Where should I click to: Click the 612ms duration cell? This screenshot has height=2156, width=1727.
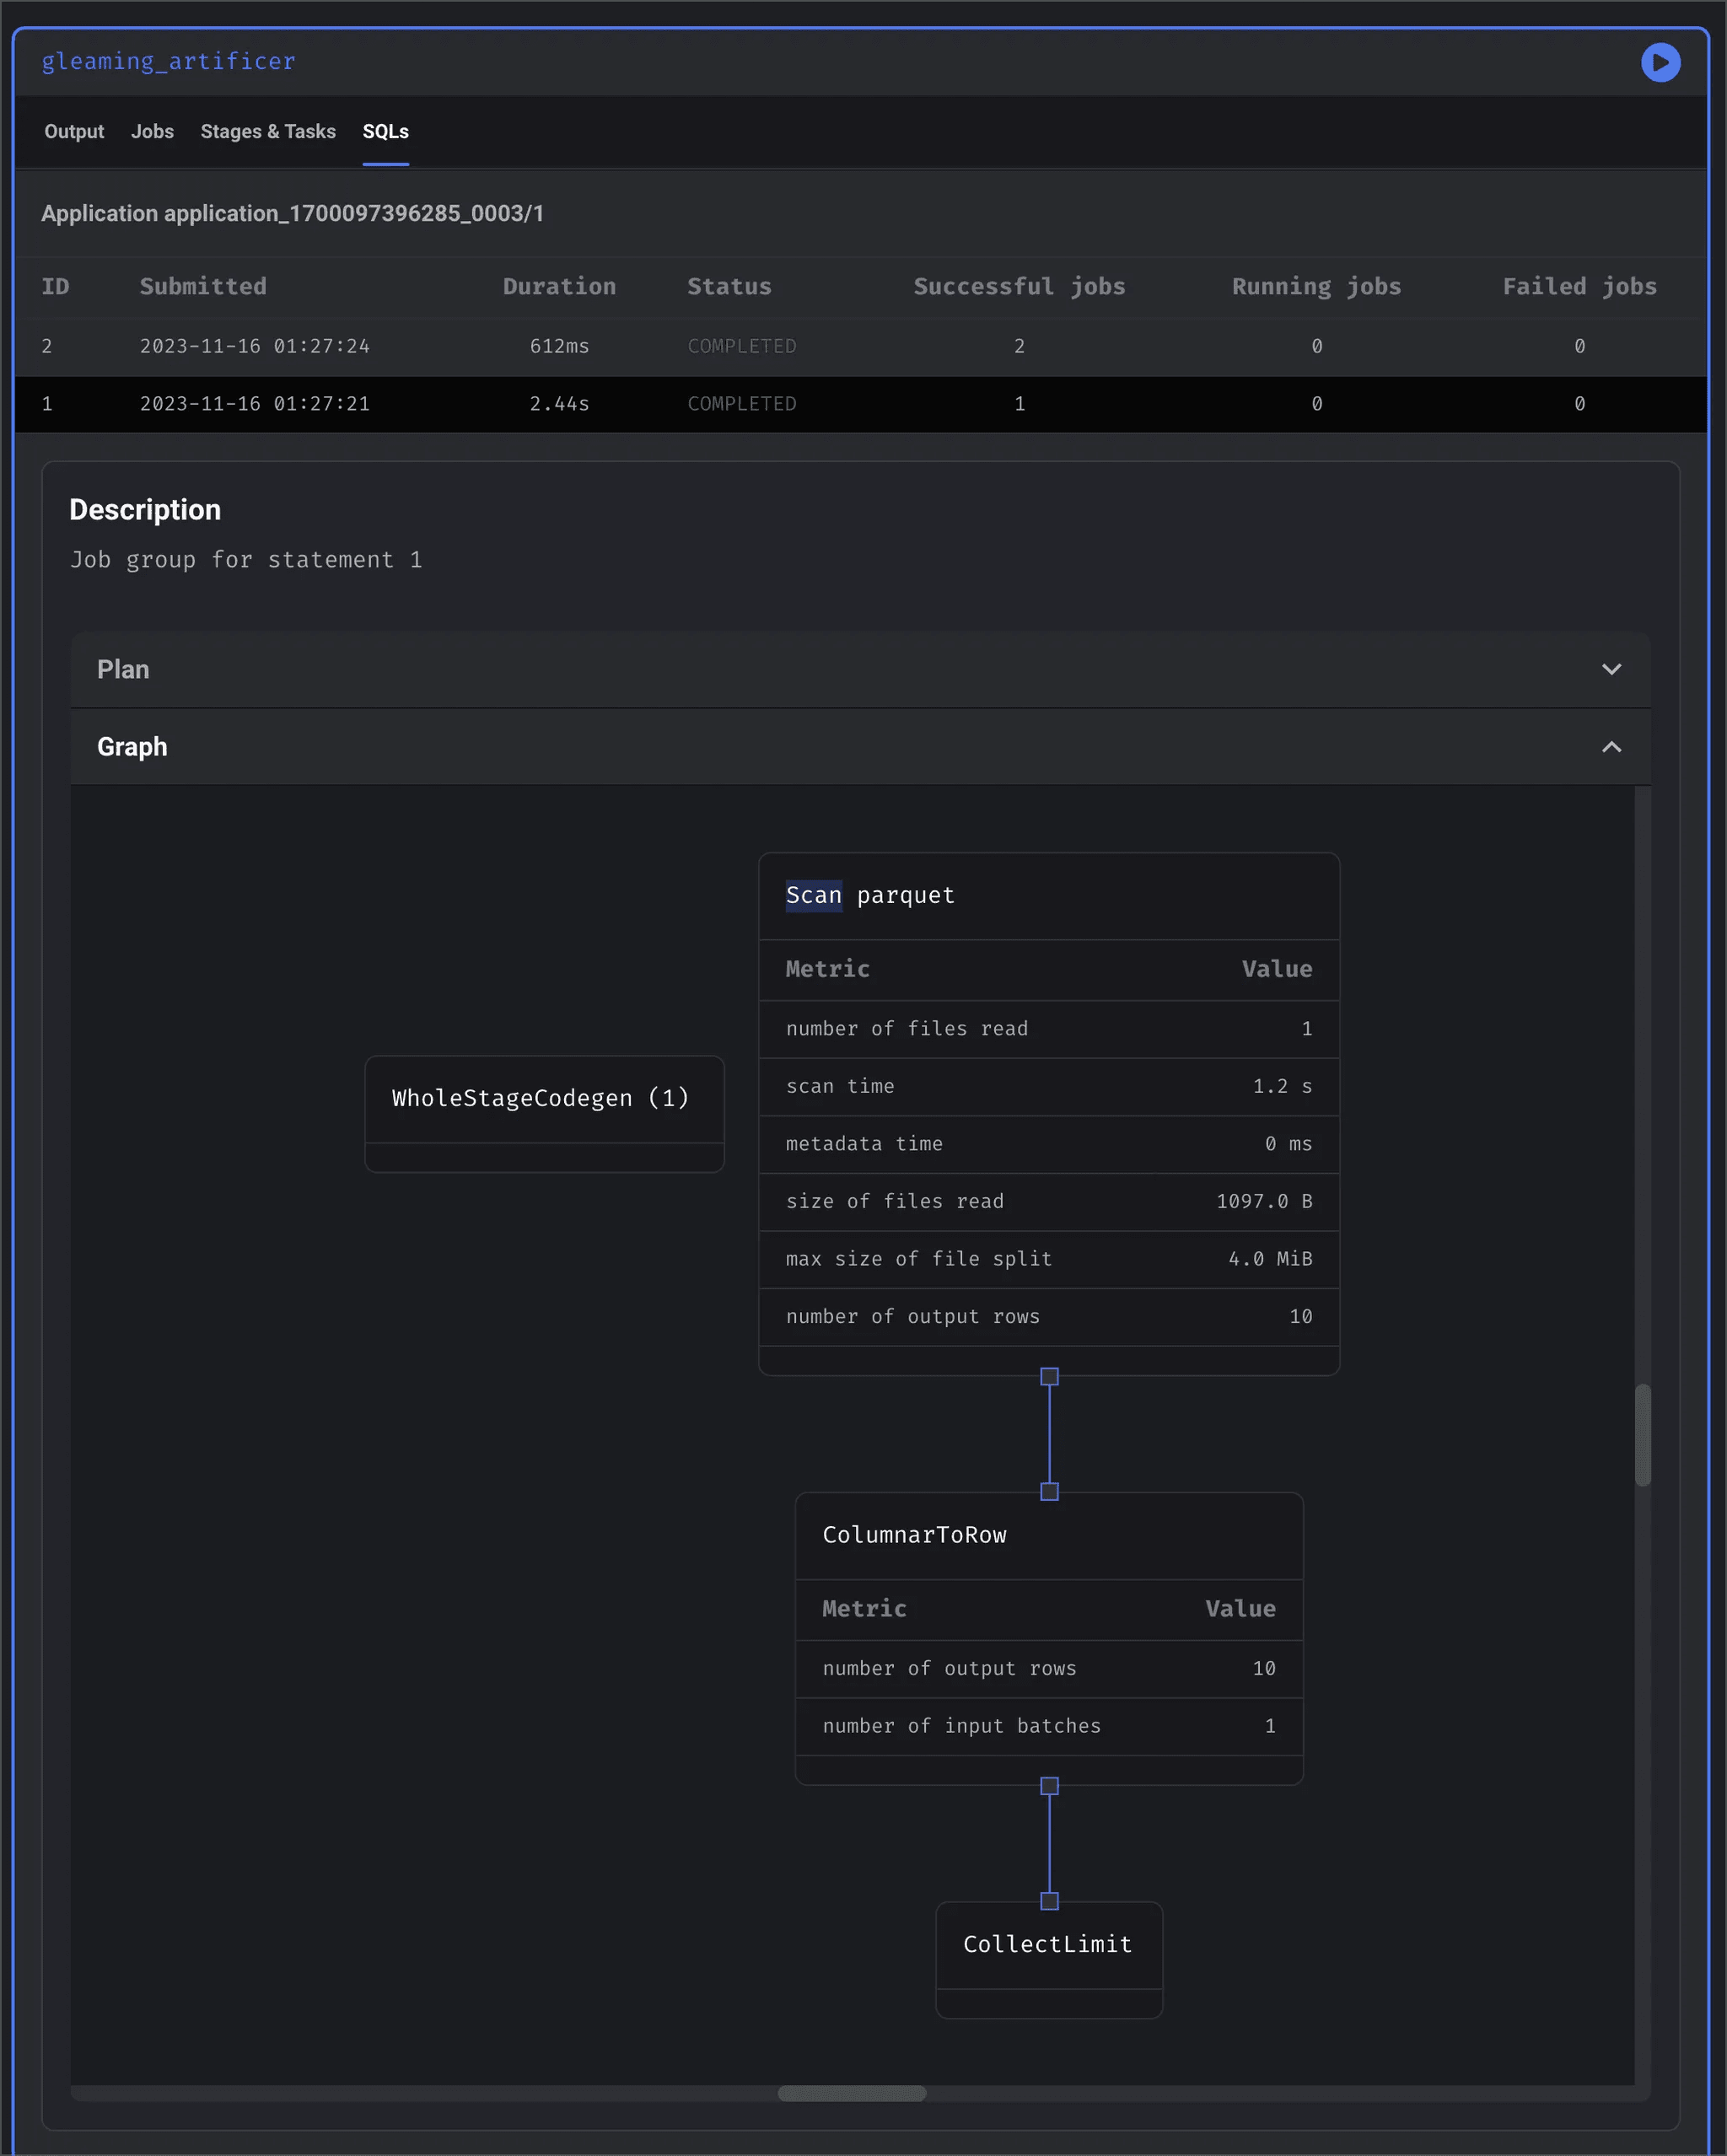tap(559, 346)
